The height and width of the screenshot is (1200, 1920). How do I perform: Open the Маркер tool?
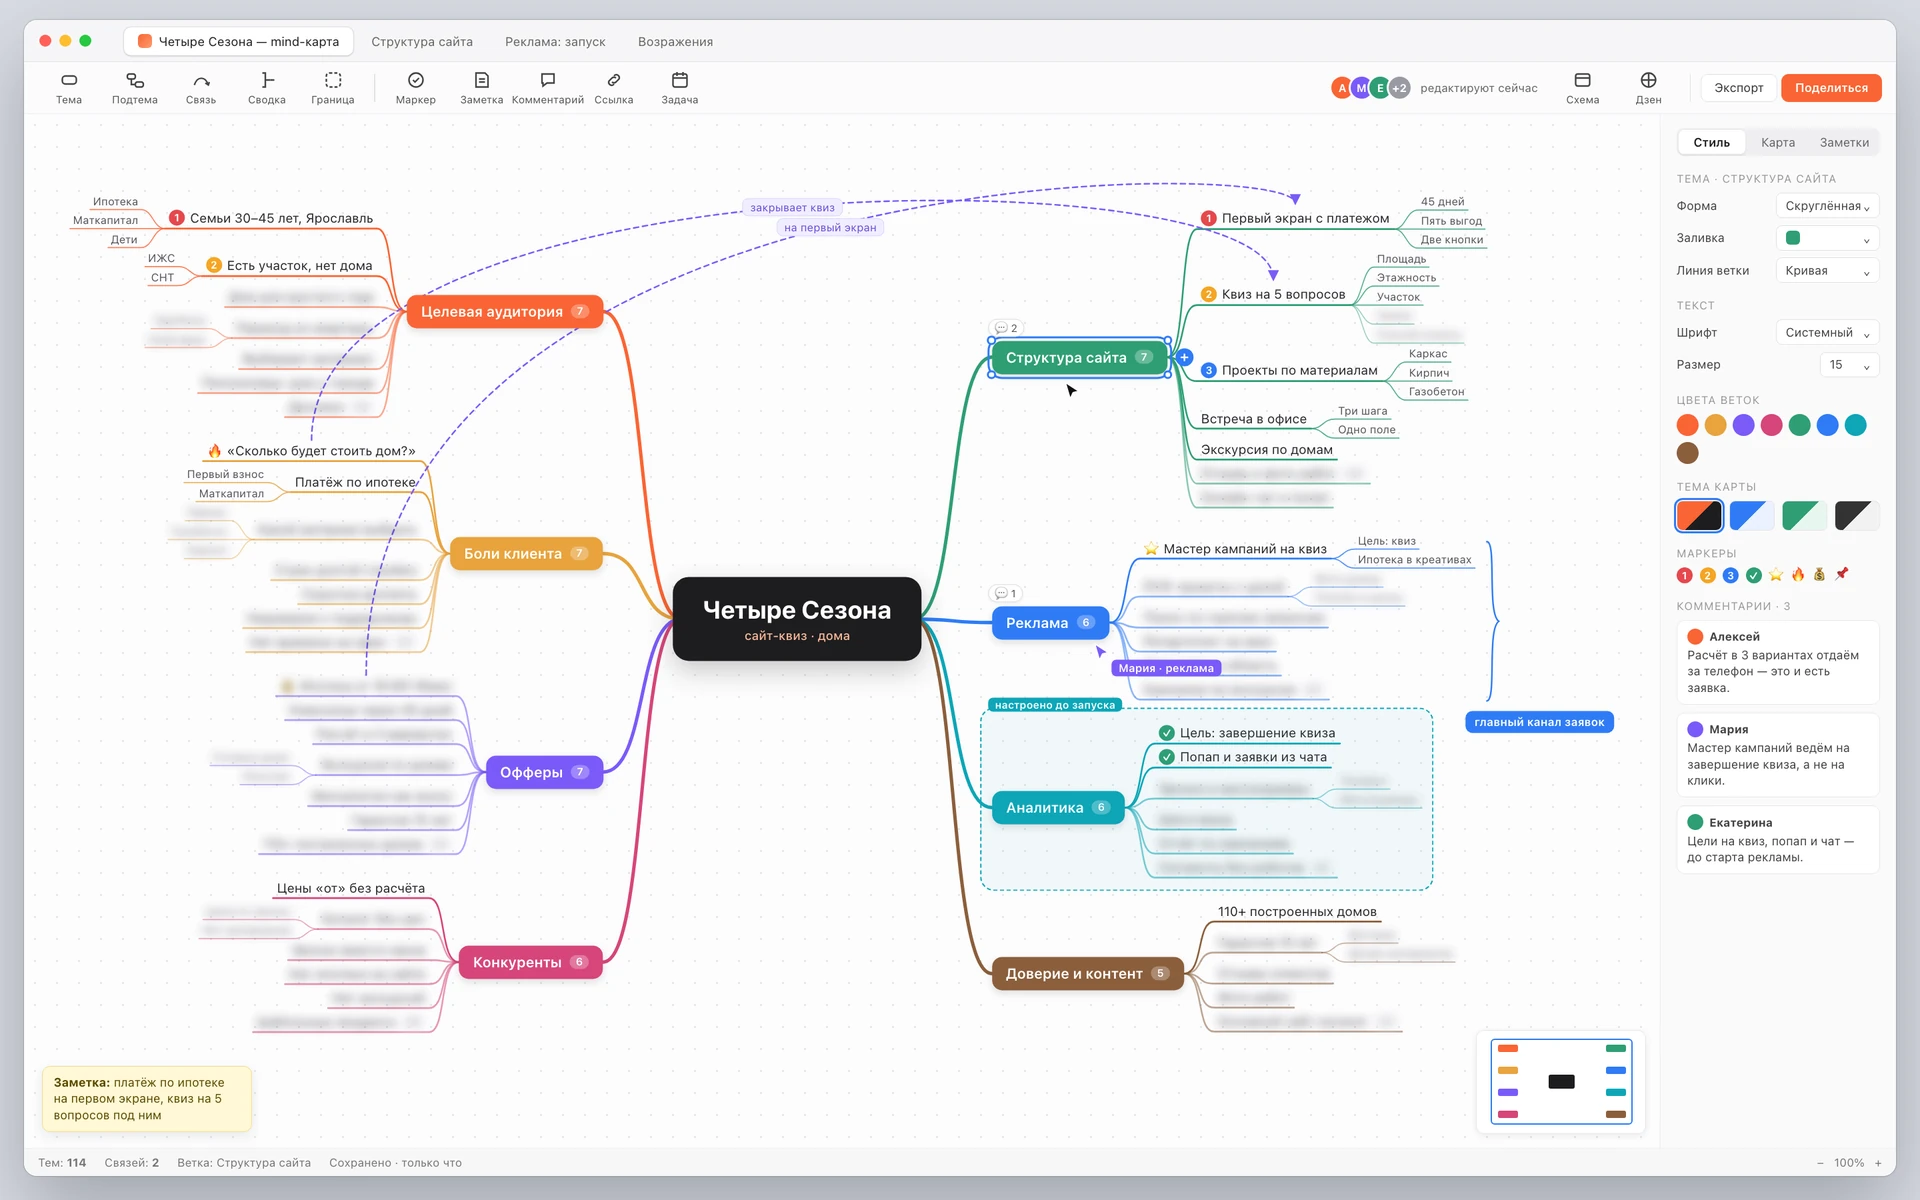pos(416,88)
